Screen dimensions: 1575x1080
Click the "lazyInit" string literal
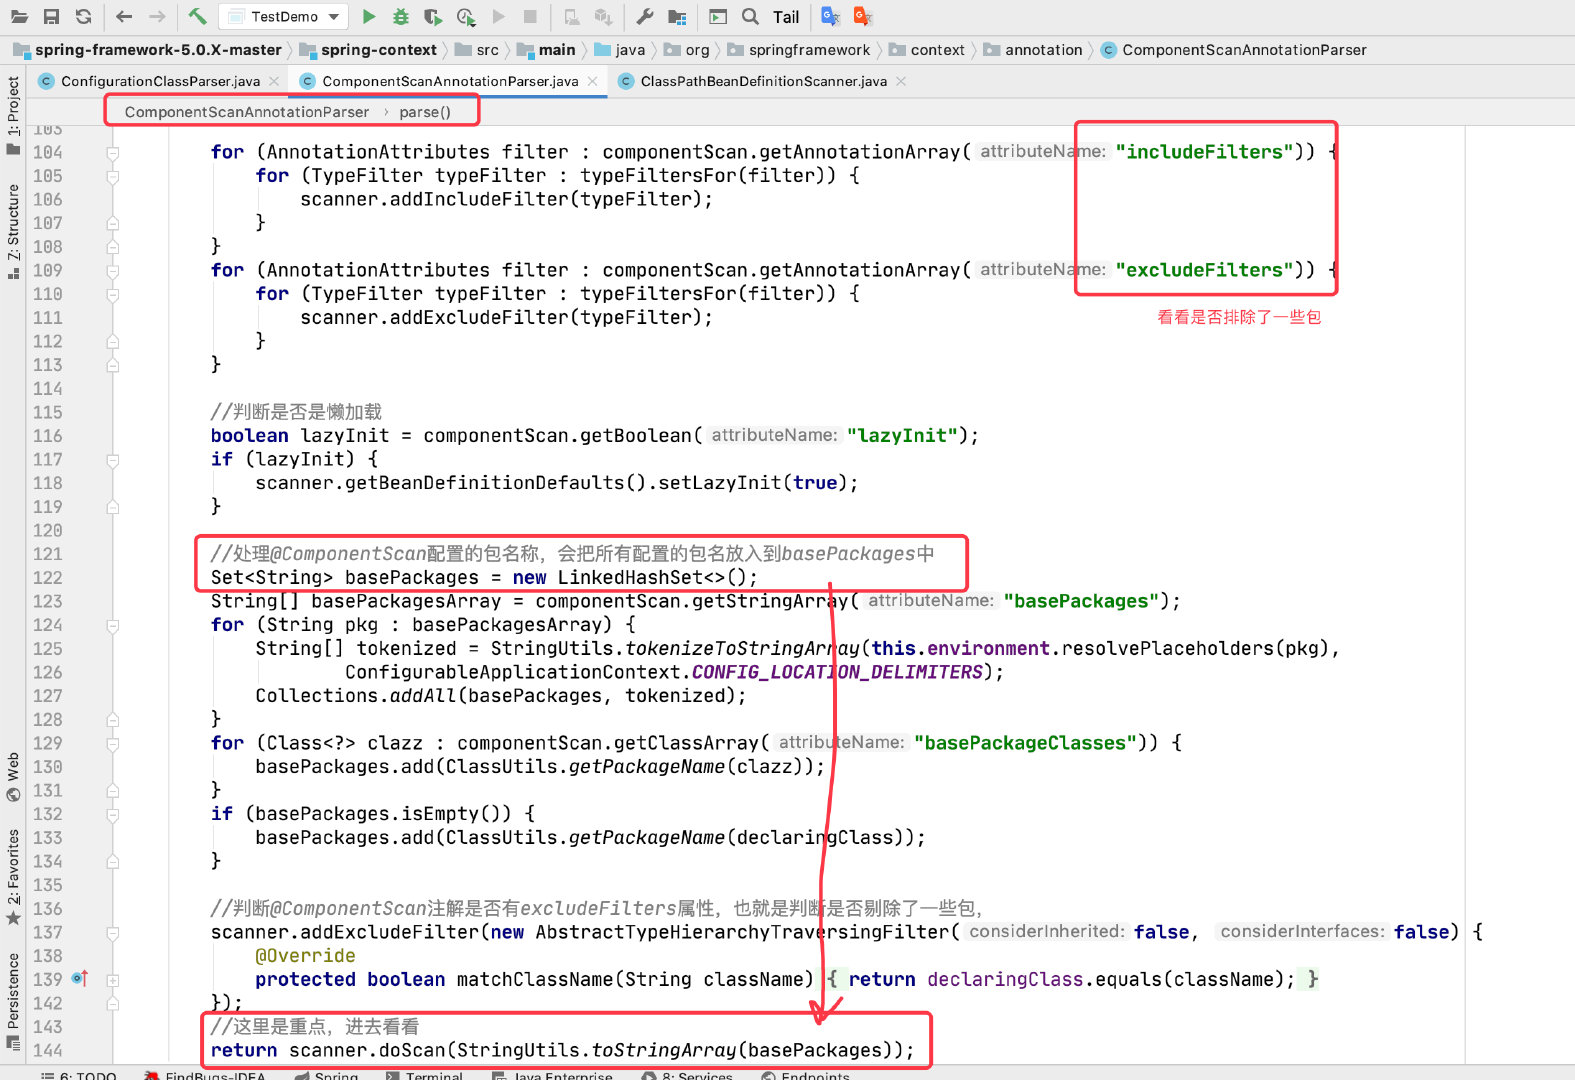tap(902, 436)
